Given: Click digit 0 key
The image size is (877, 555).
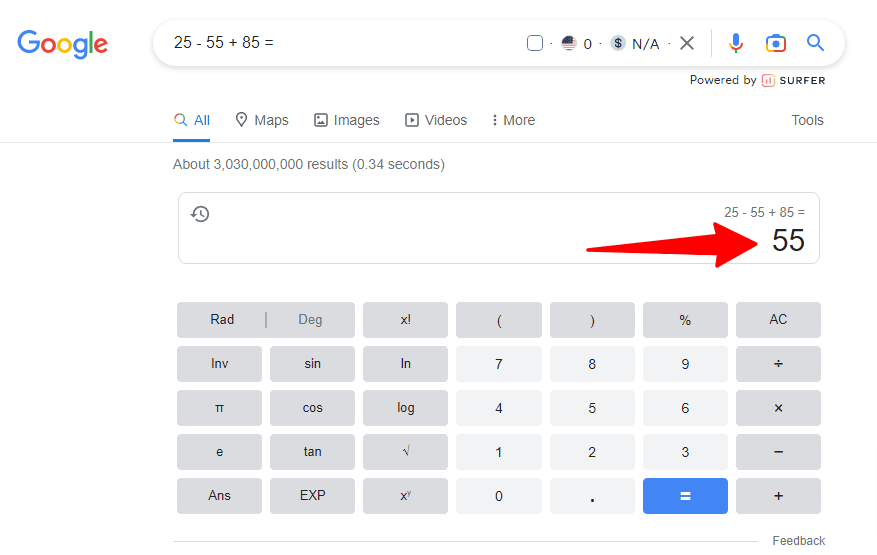Looking at the screenshot, I should [x=499, y=496].
